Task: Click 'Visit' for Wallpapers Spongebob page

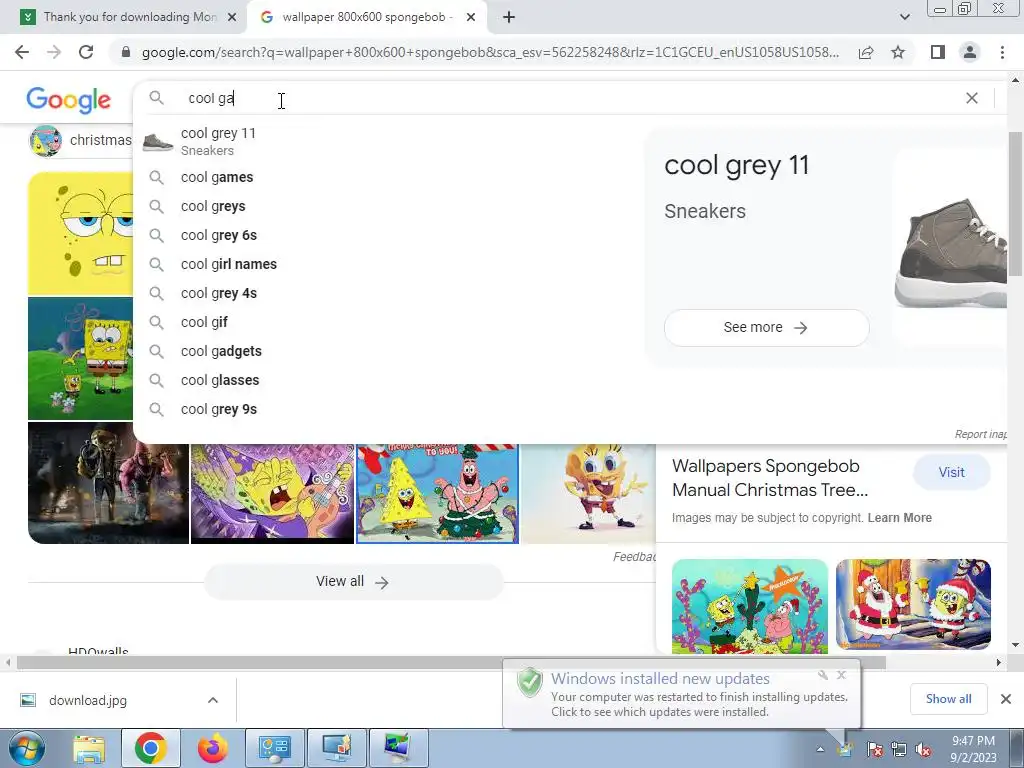Action: [952, 472]
